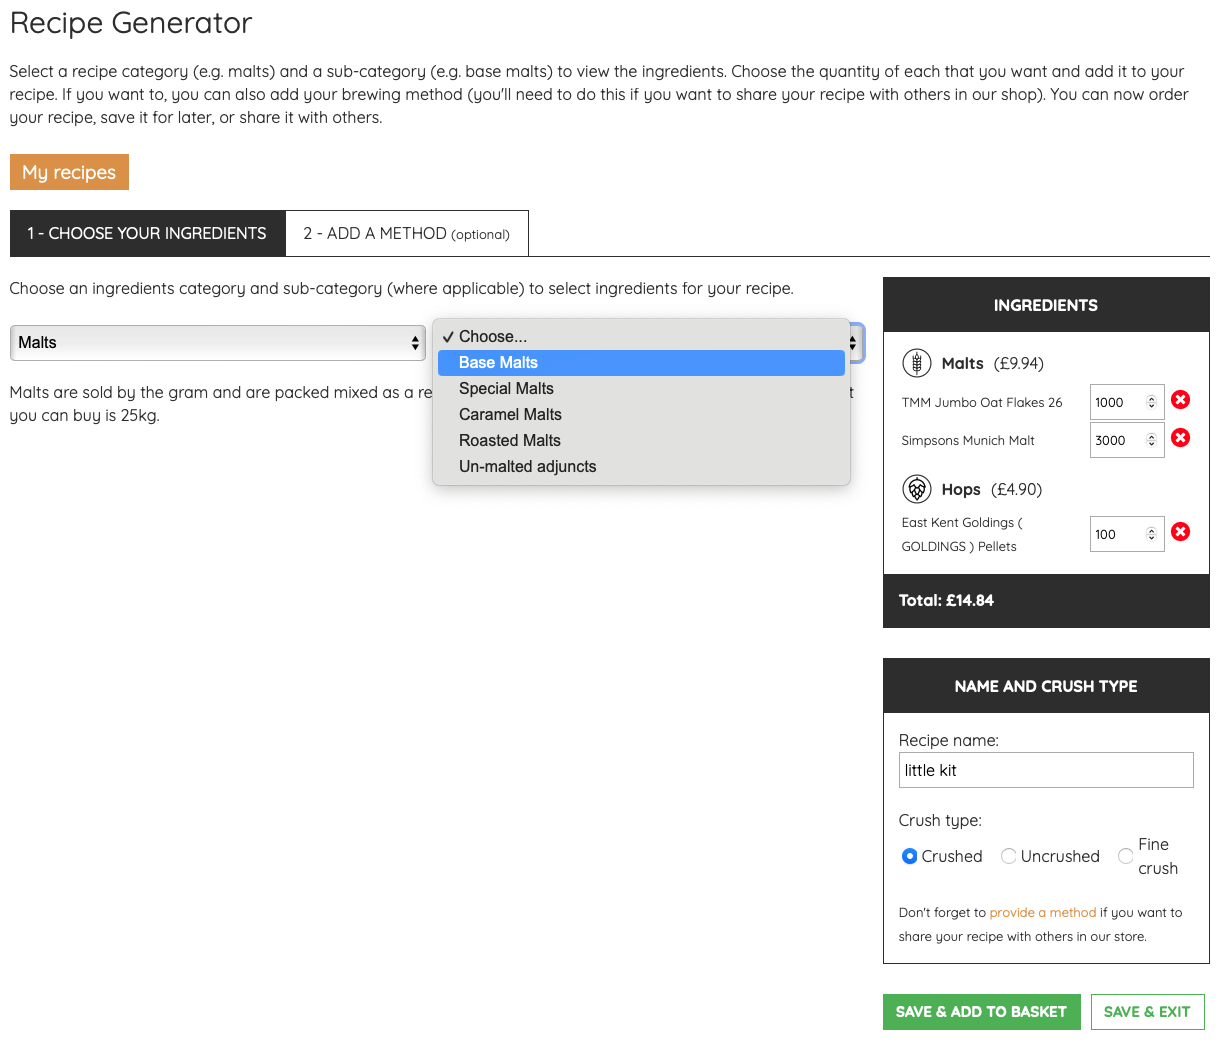Switch to the ADD A METHOD tab
1228x1057 pixels.
(x=406, y=232)
